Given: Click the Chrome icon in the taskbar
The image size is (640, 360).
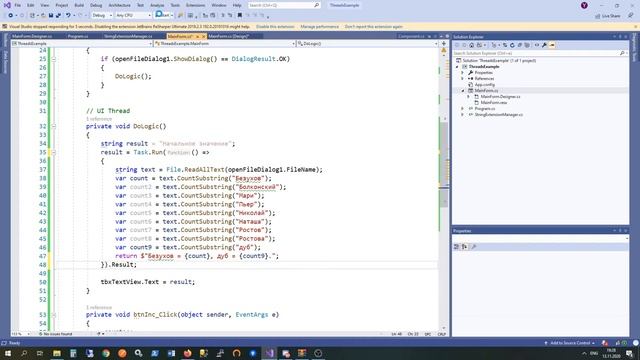Looking at the screenshot, I should click(106, 353).
